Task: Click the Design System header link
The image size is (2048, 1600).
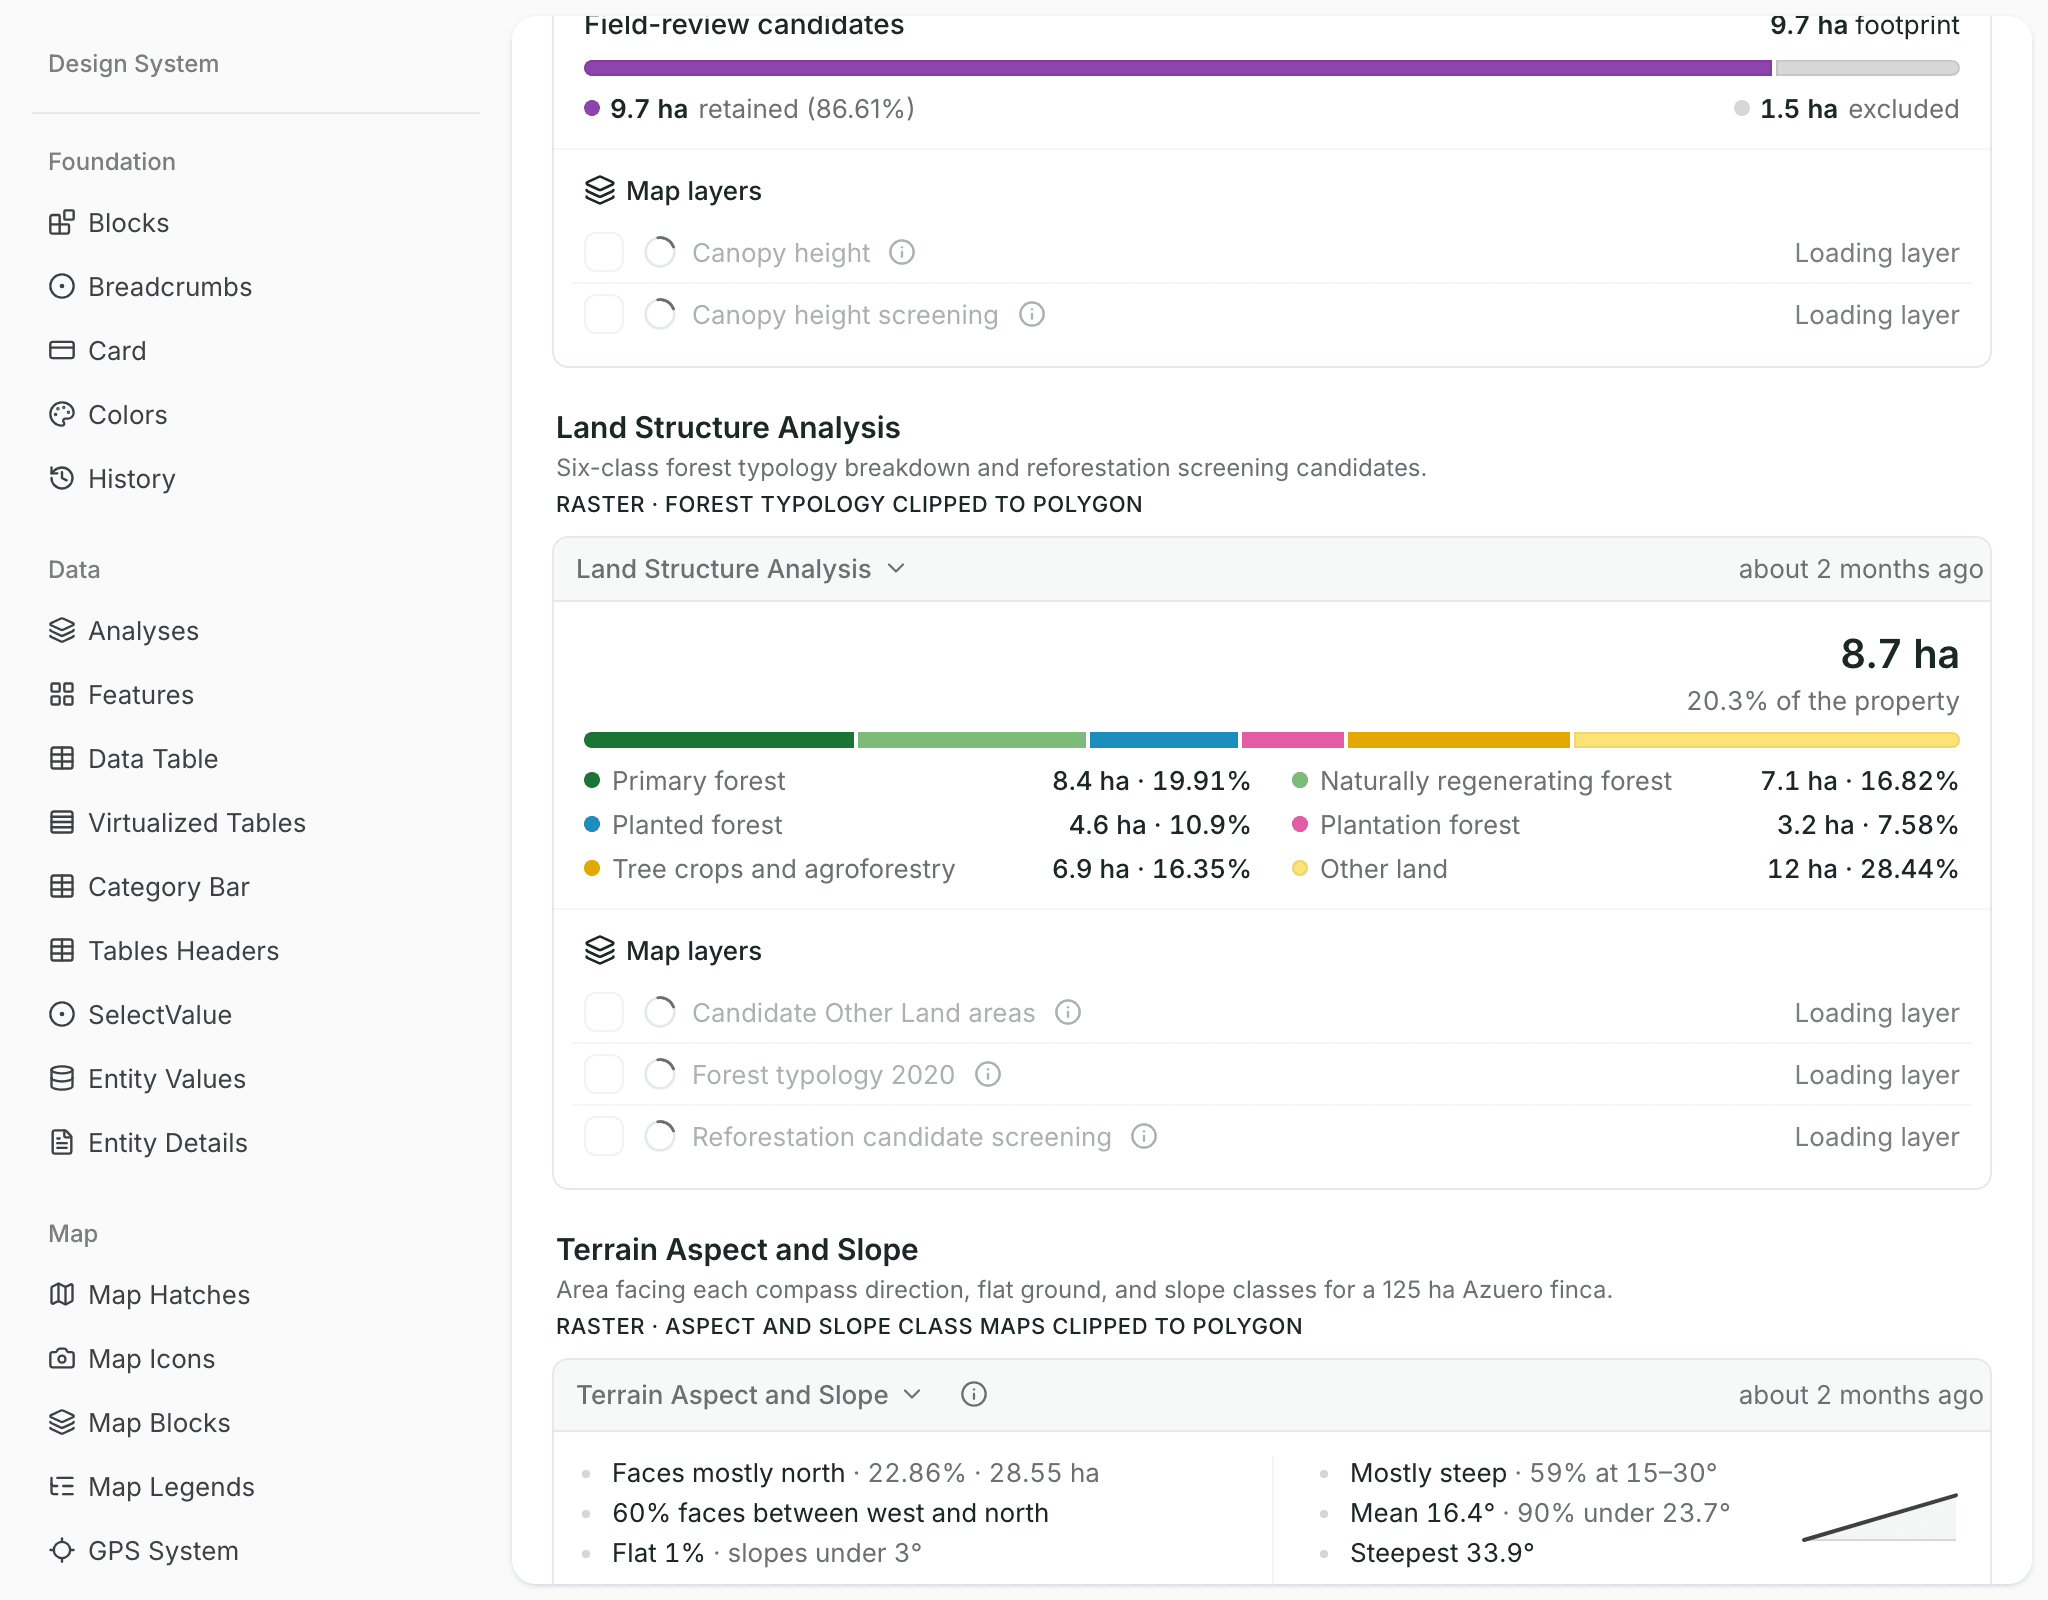Action: pos(133,64)
